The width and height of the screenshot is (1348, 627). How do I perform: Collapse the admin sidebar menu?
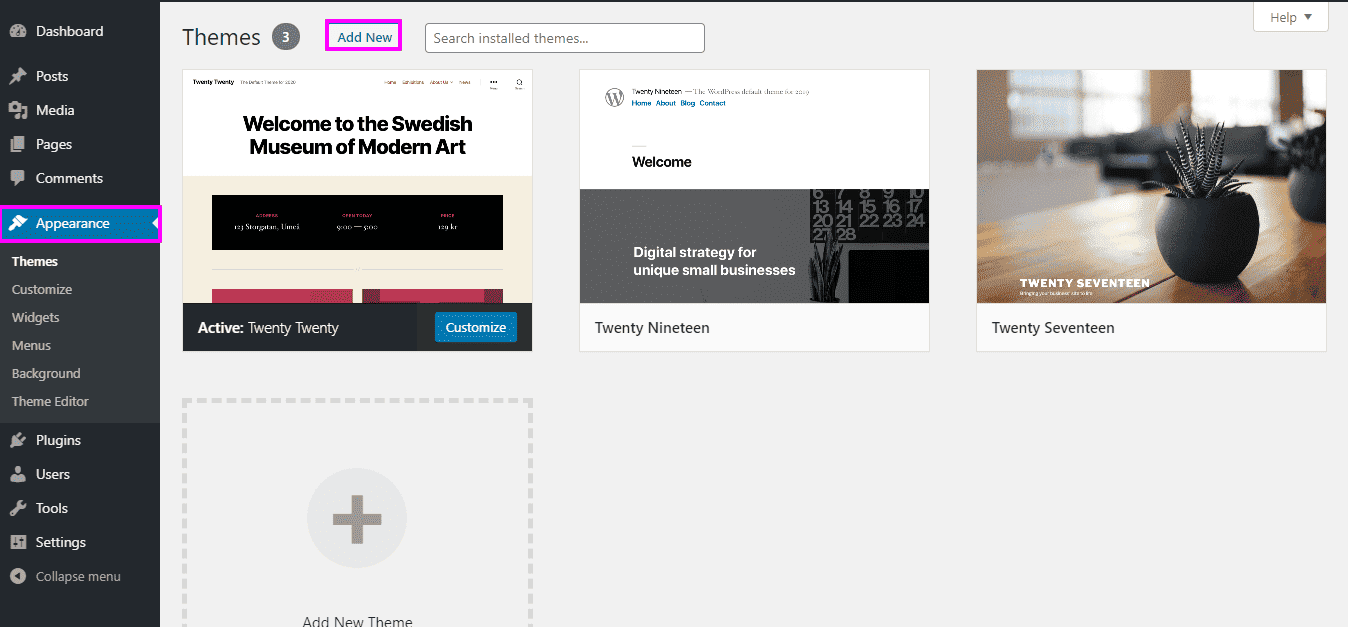[66, 576]
